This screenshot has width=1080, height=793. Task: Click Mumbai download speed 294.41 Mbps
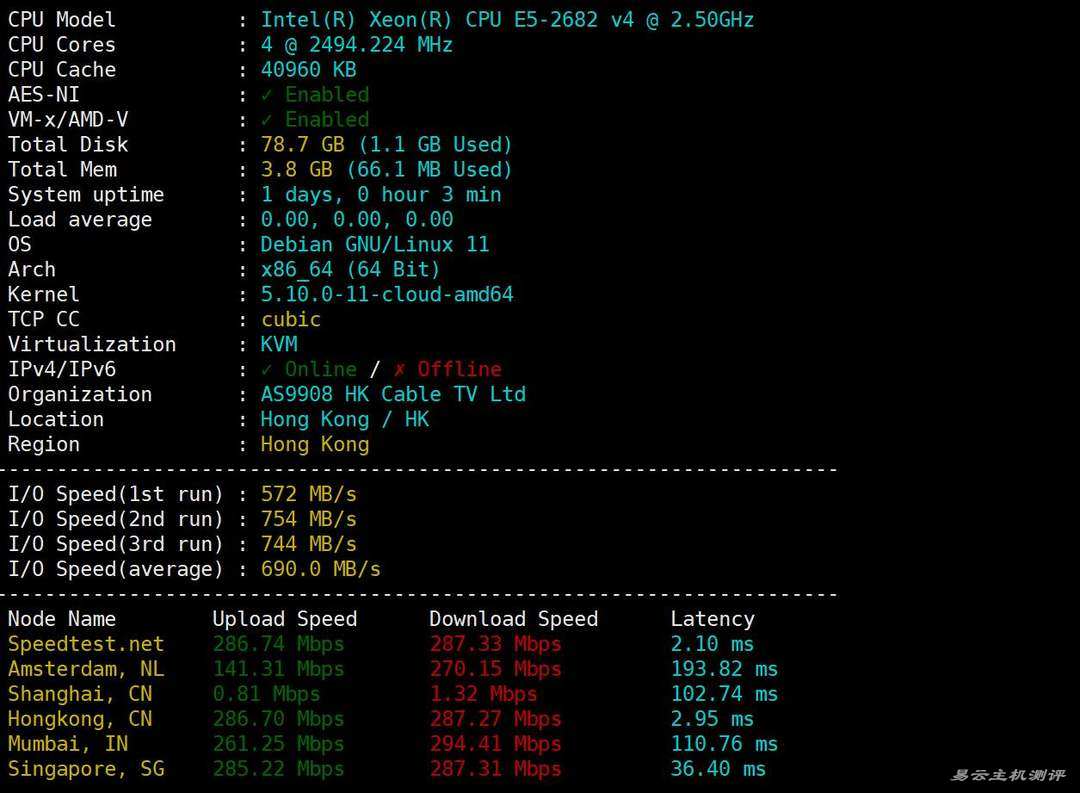click(495, 744)
